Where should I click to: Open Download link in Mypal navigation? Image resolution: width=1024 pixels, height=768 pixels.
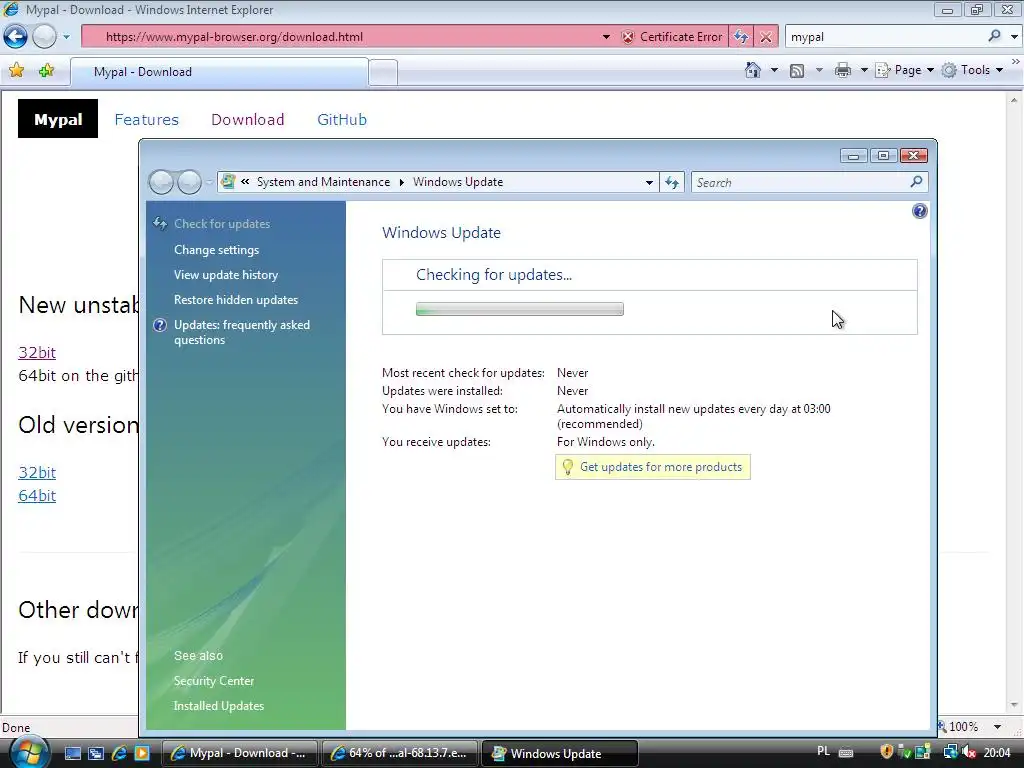click(248, 120)
